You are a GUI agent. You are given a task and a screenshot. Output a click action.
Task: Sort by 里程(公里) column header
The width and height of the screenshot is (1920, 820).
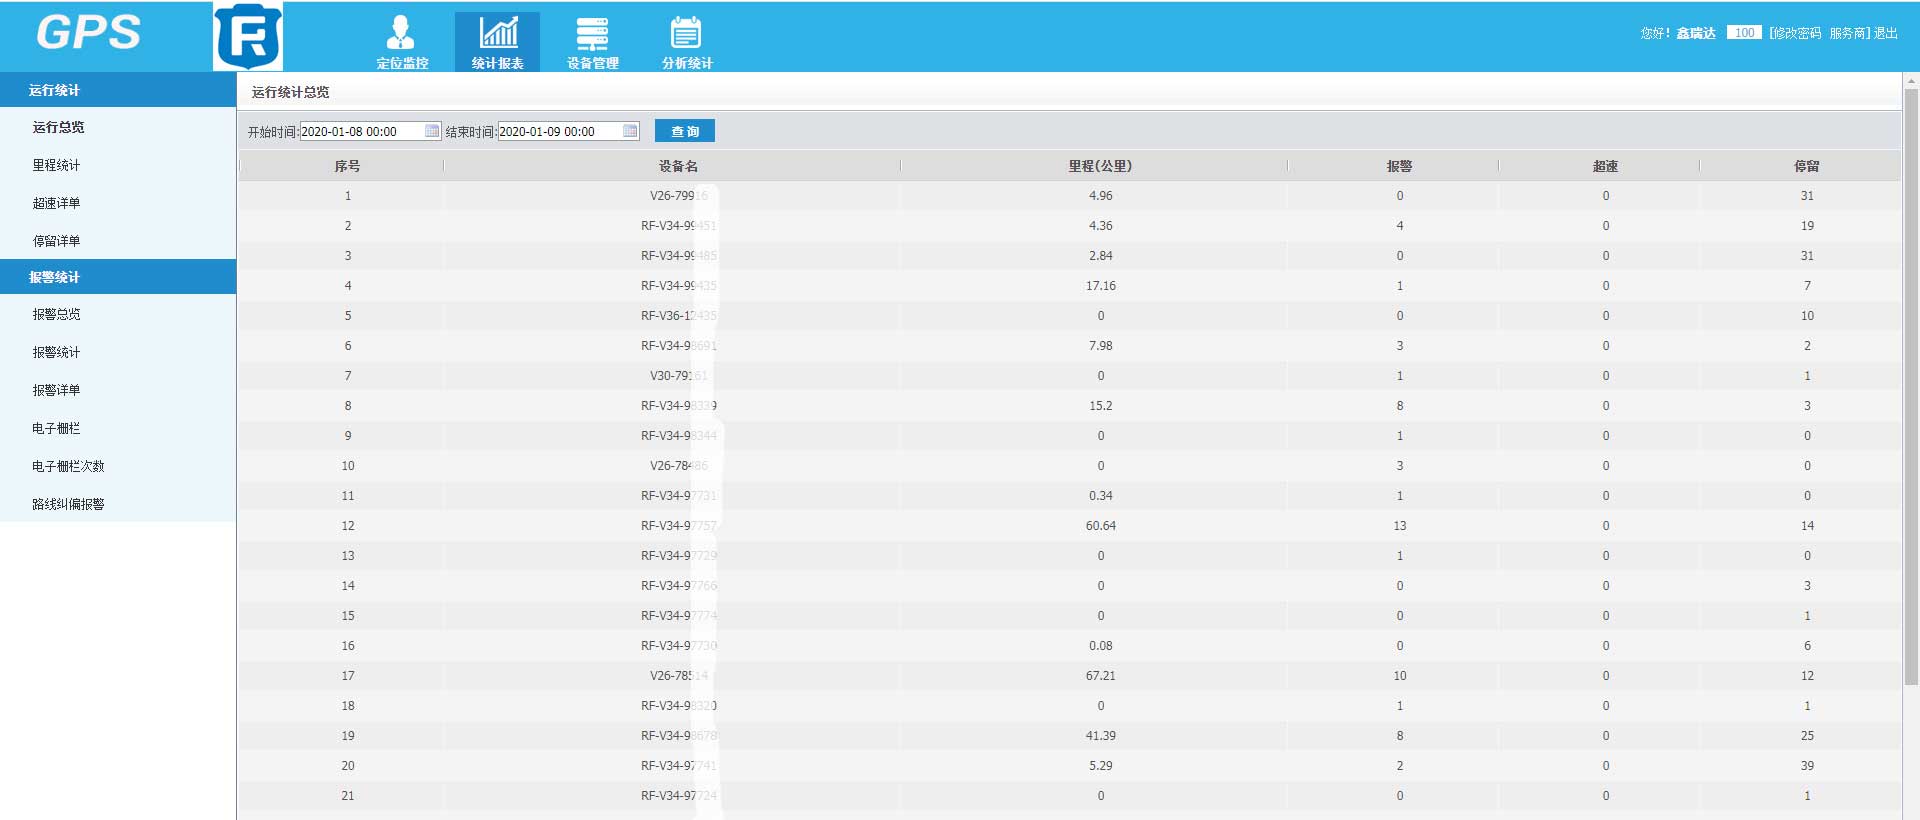(x=1099, y=166)
